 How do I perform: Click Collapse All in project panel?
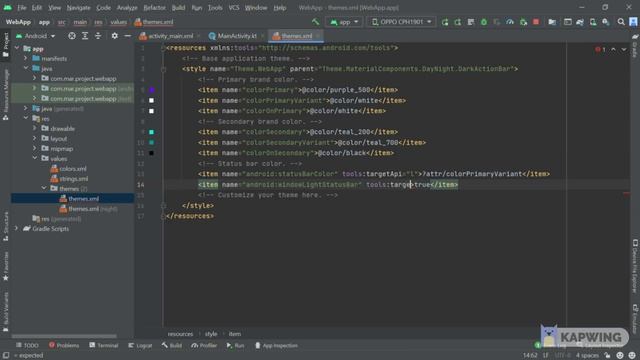coord(98,36)
